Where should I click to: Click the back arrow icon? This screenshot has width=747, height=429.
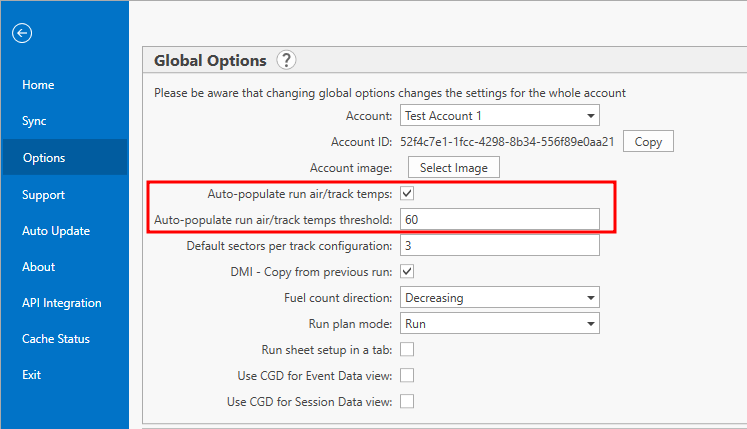pos(22,33)
